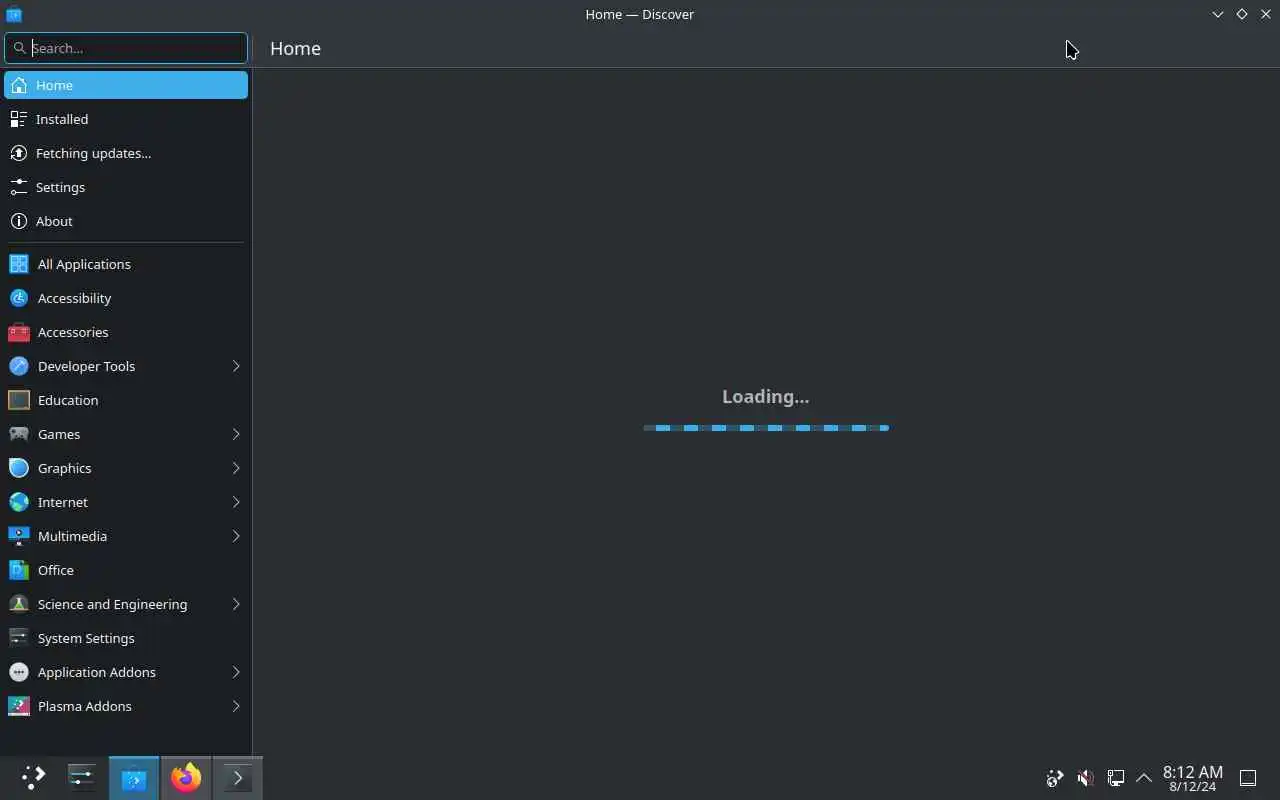
Task: Click the Accessibility category icon
Action: [19, 298]
